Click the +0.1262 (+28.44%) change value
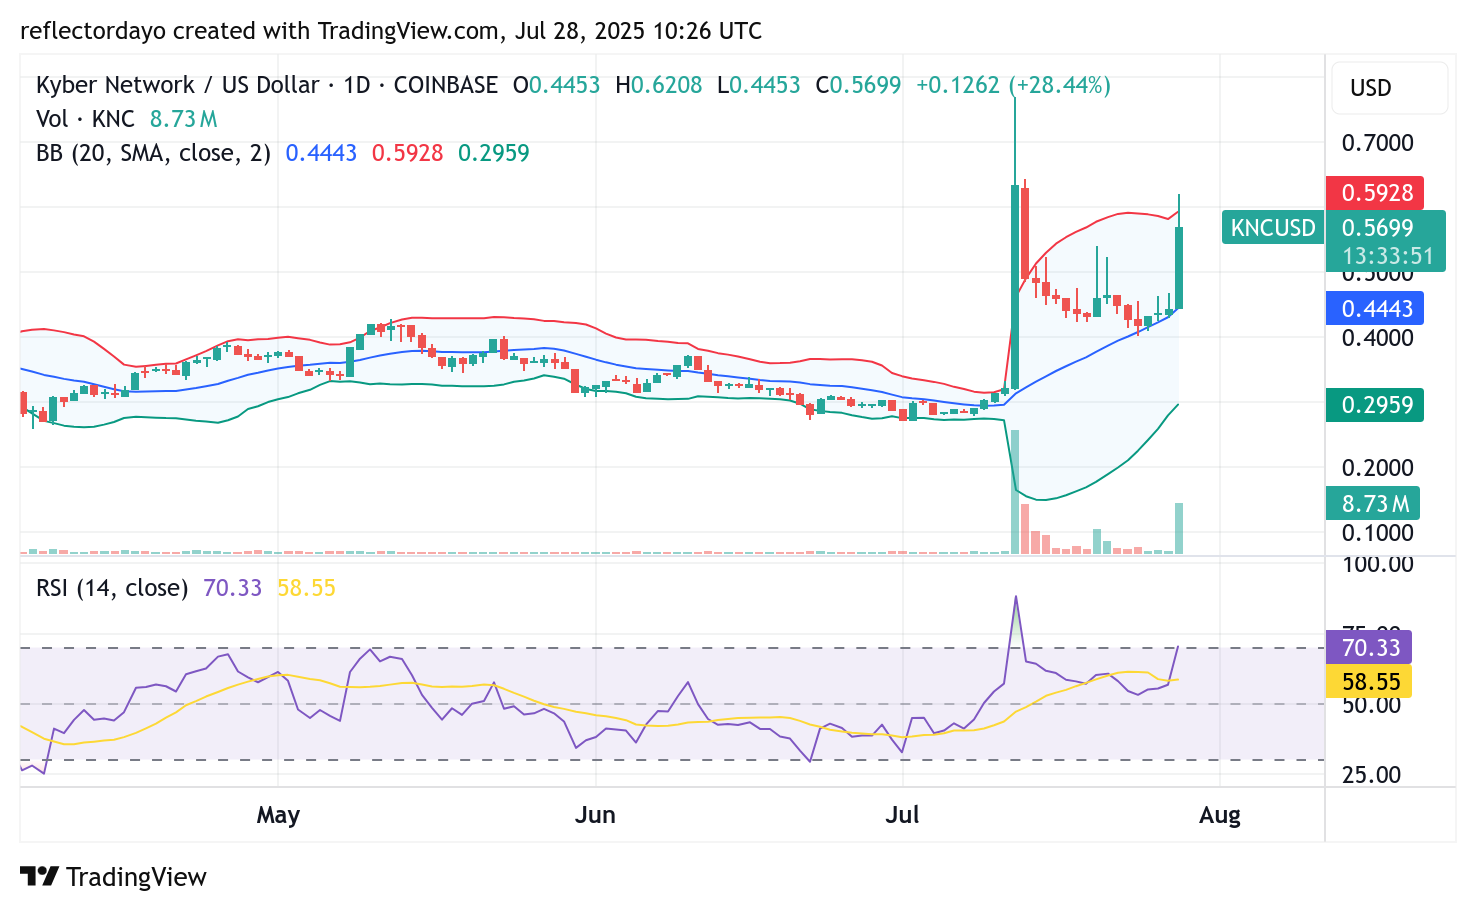 pyautogui.click(x=1013, y=85)
